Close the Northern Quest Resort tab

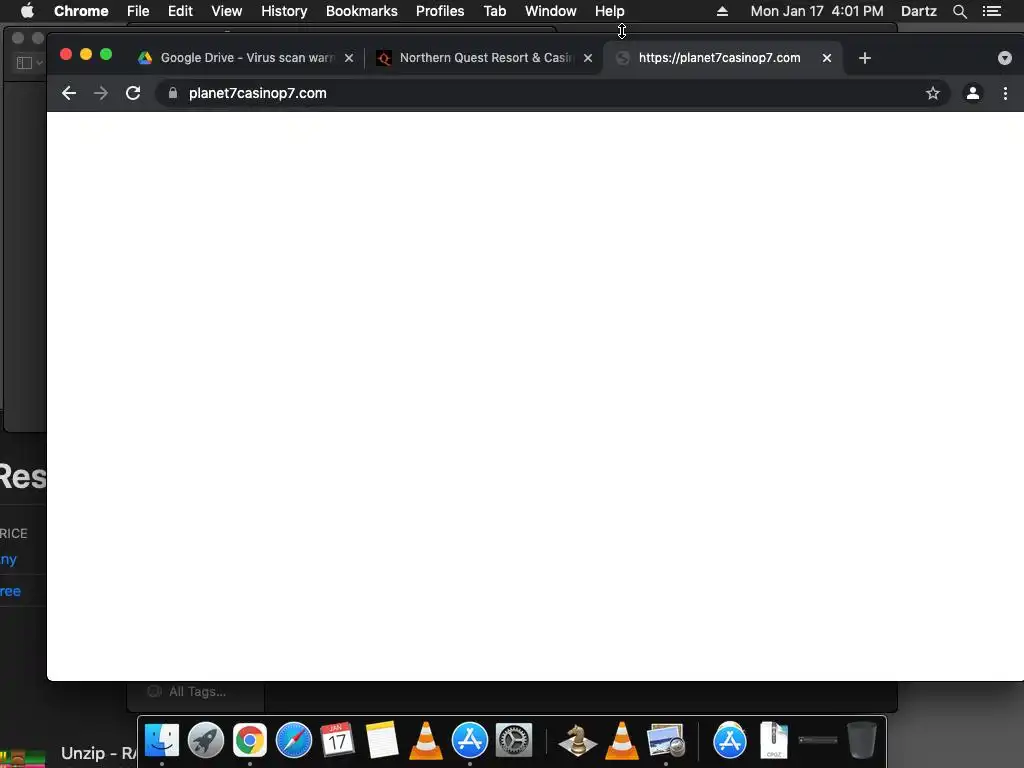[588, 58]
